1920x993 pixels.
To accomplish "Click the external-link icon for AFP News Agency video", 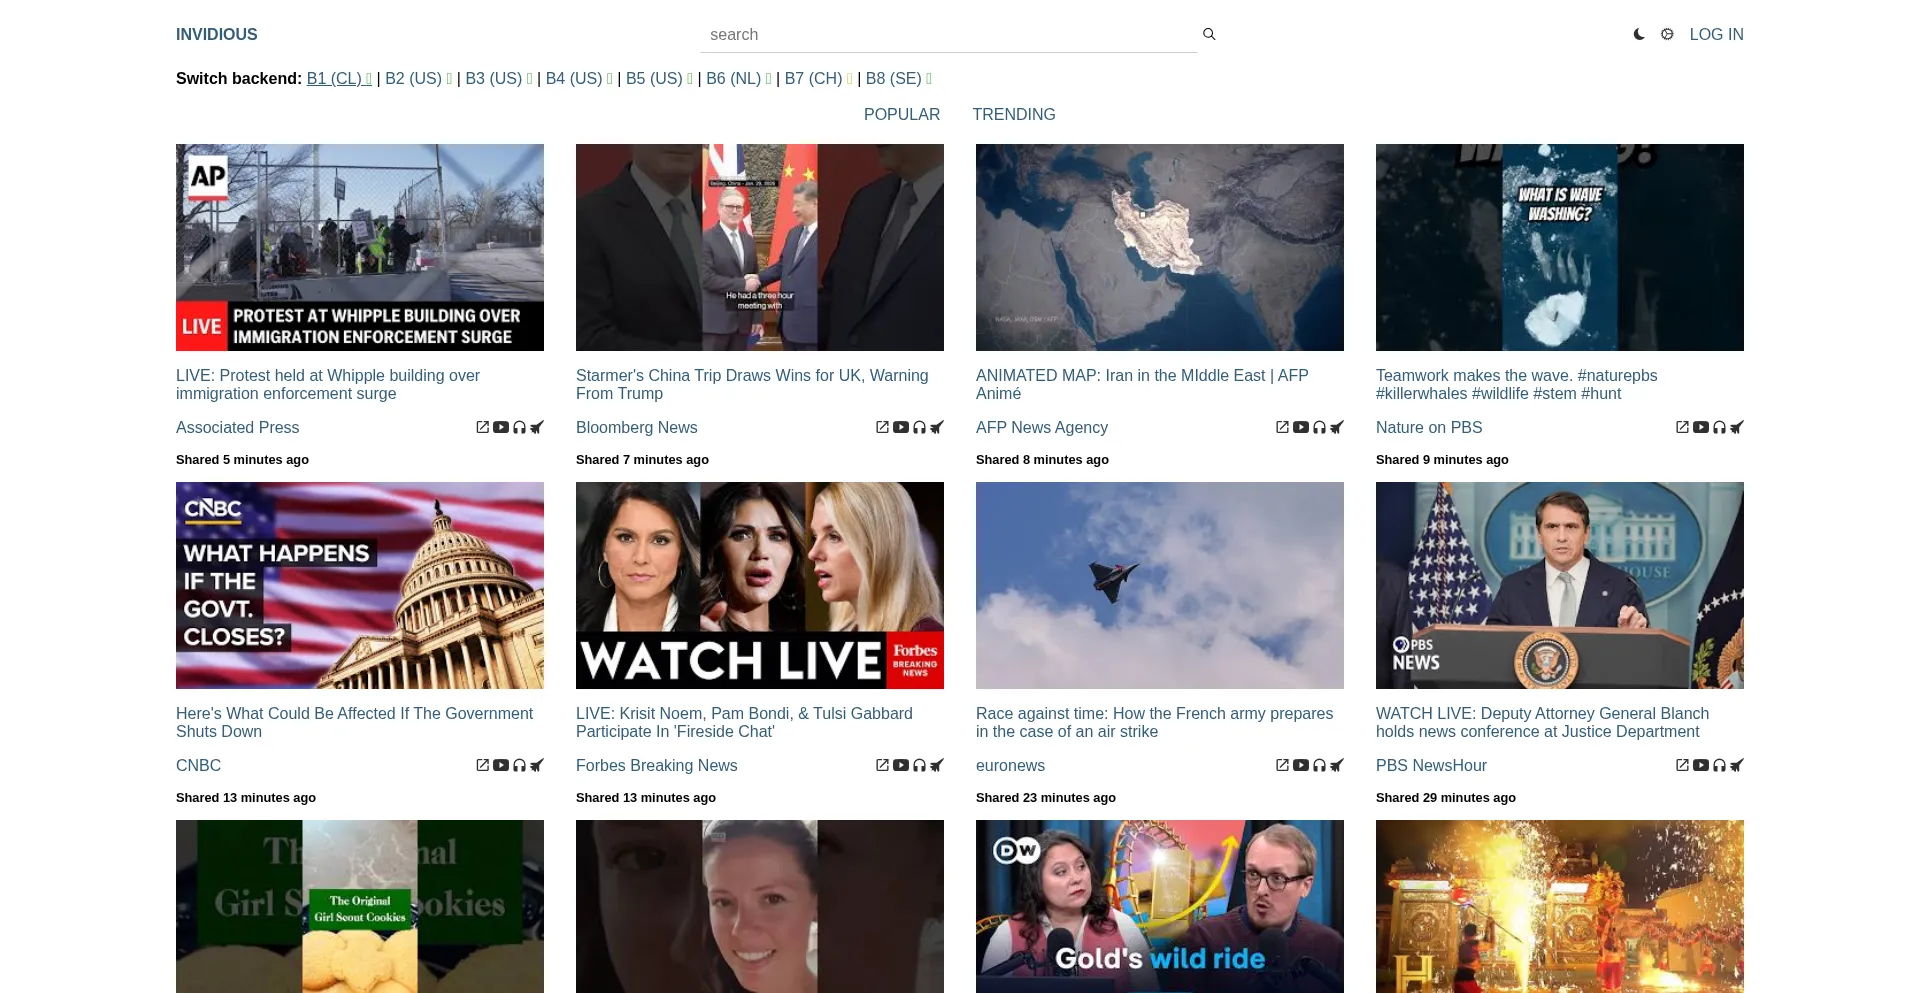I will pyautogui.click(x=1283, y=427).
